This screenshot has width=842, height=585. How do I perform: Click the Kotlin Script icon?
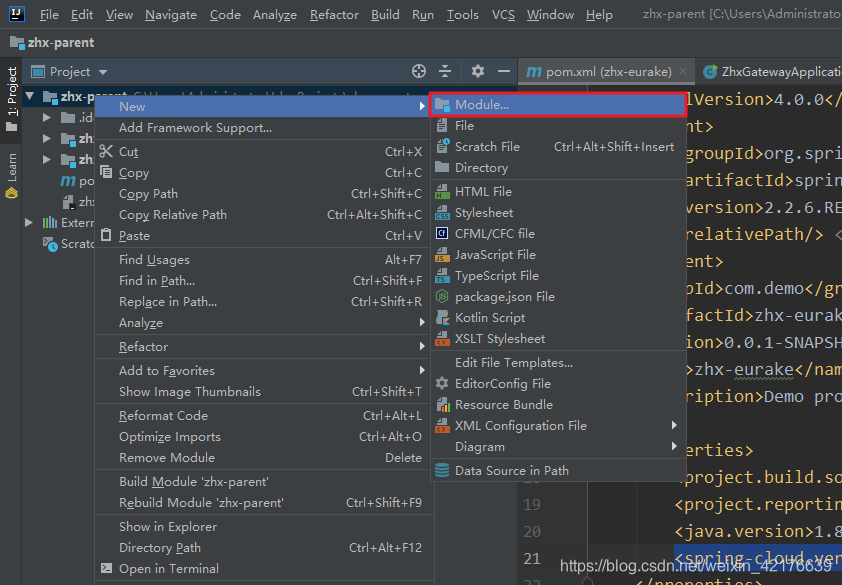click(442, 317)
